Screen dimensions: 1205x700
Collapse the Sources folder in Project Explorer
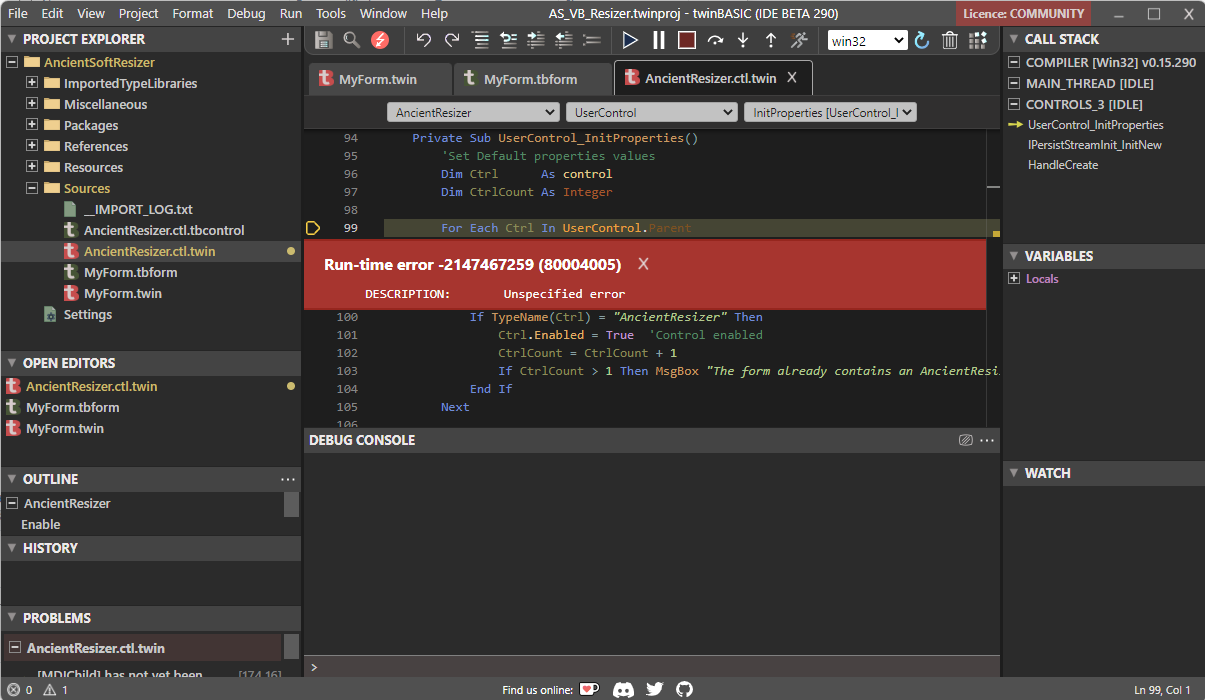(31, 188)
